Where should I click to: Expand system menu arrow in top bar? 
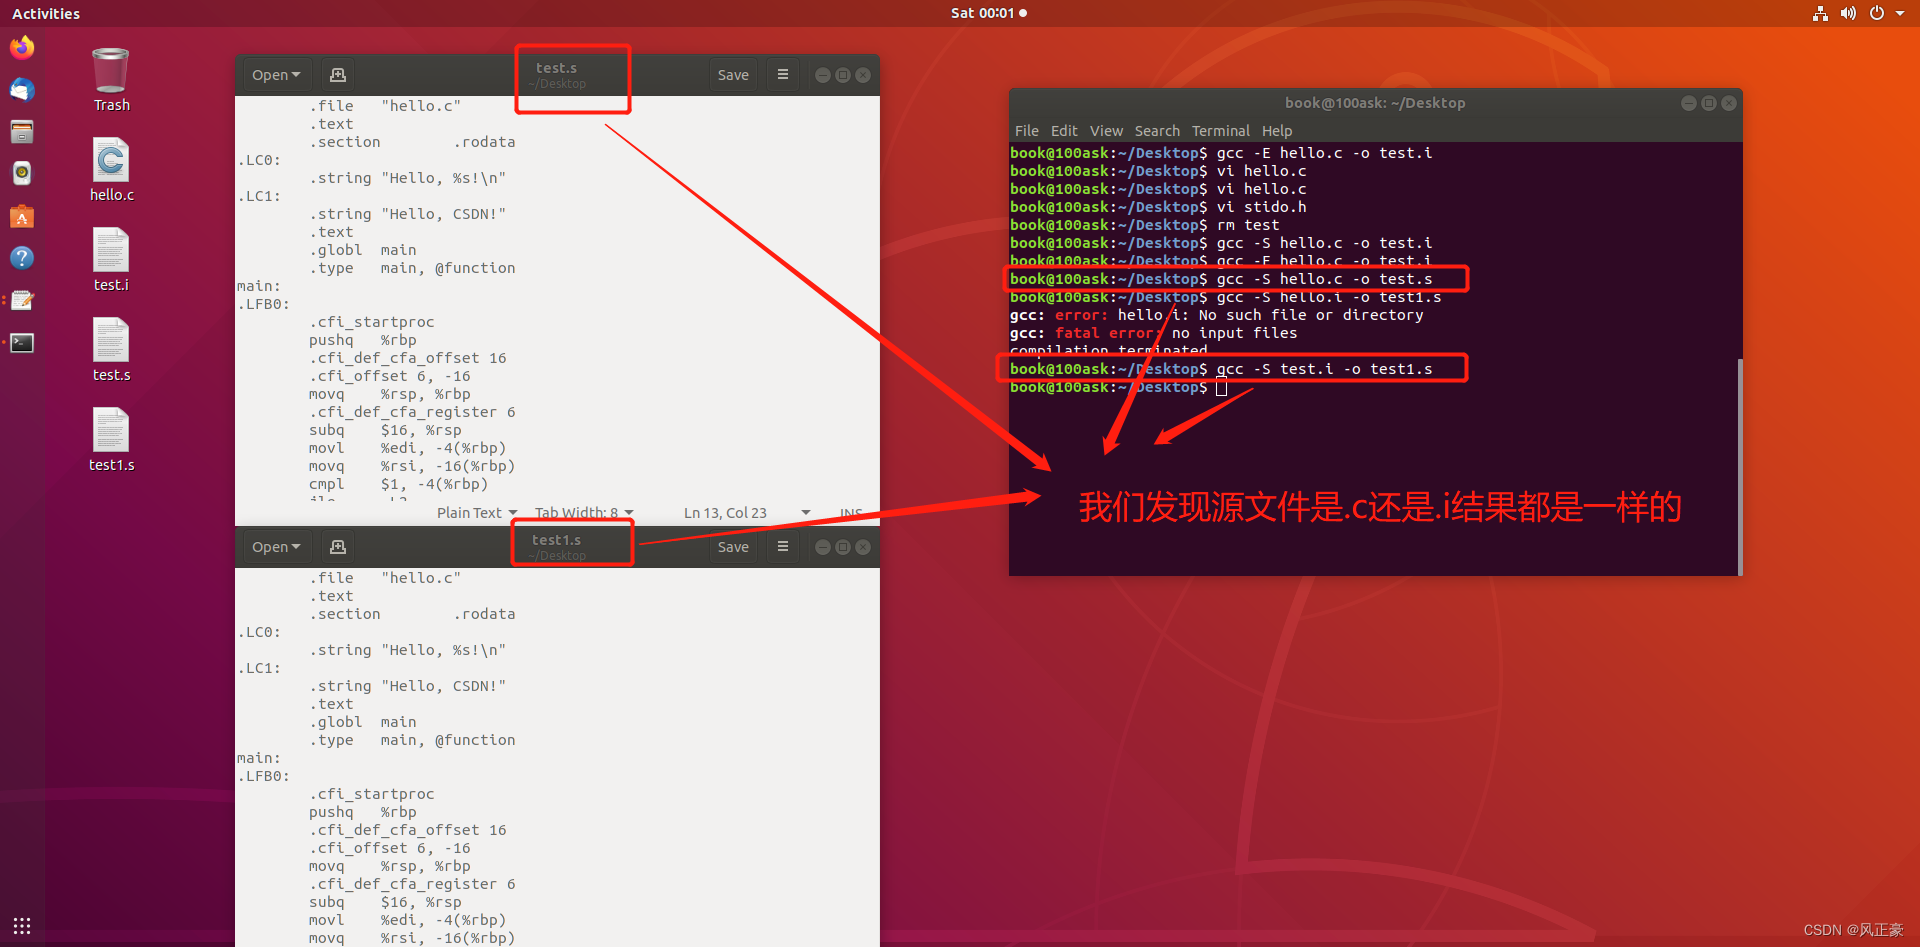1900,13
